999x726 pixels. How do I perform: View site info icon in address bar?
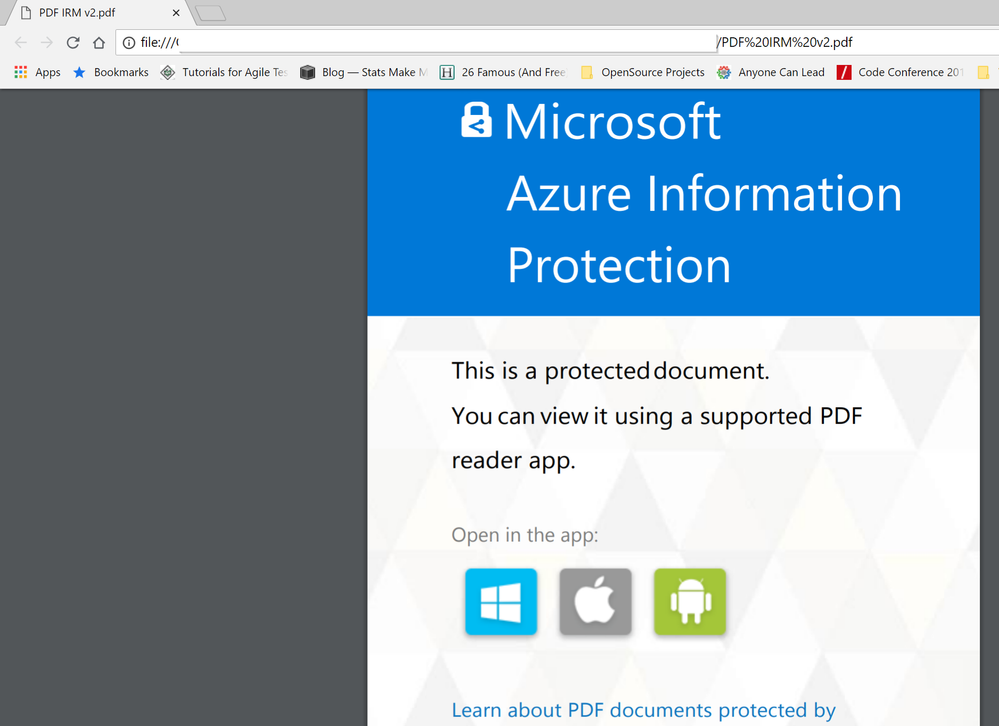(x=129, y=43)
